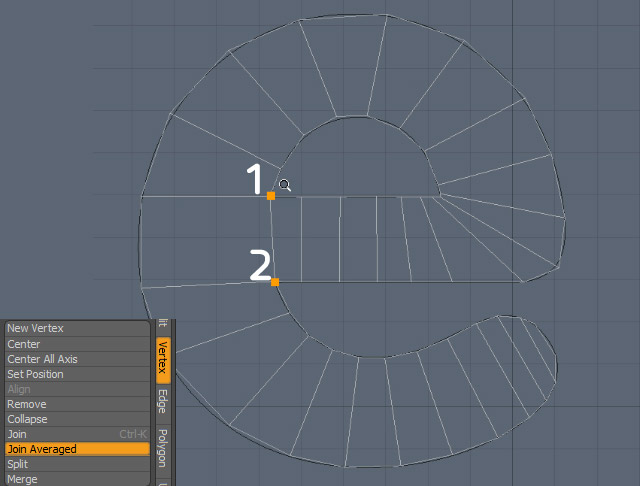Switch to the Edge tab
This screenshot has height=486, width=640.
[x=163, y=402]
